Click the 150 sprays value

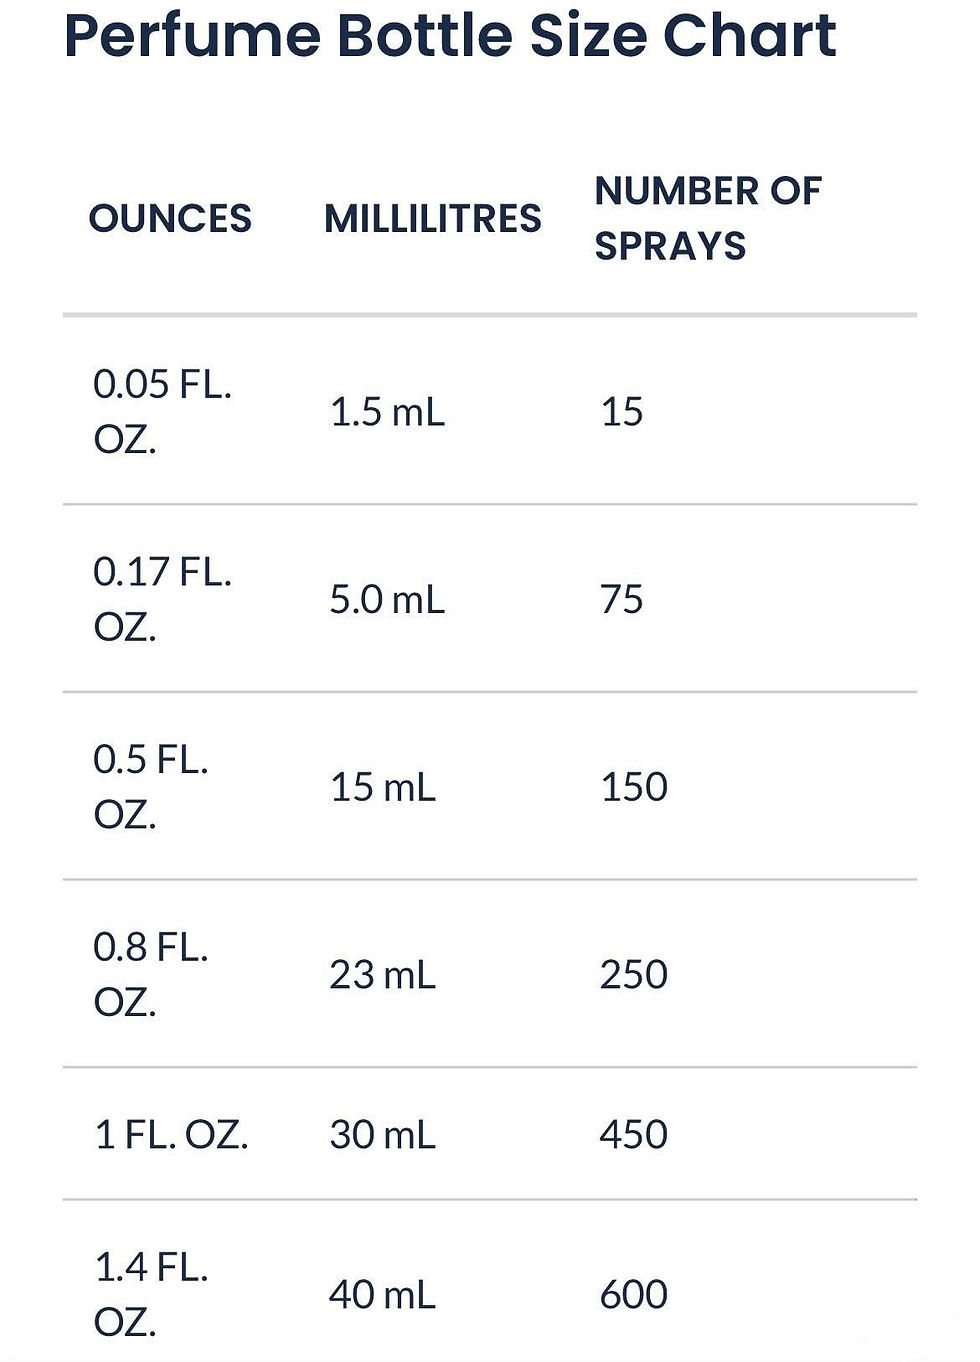pyautogui.click(x=634, y=788)
